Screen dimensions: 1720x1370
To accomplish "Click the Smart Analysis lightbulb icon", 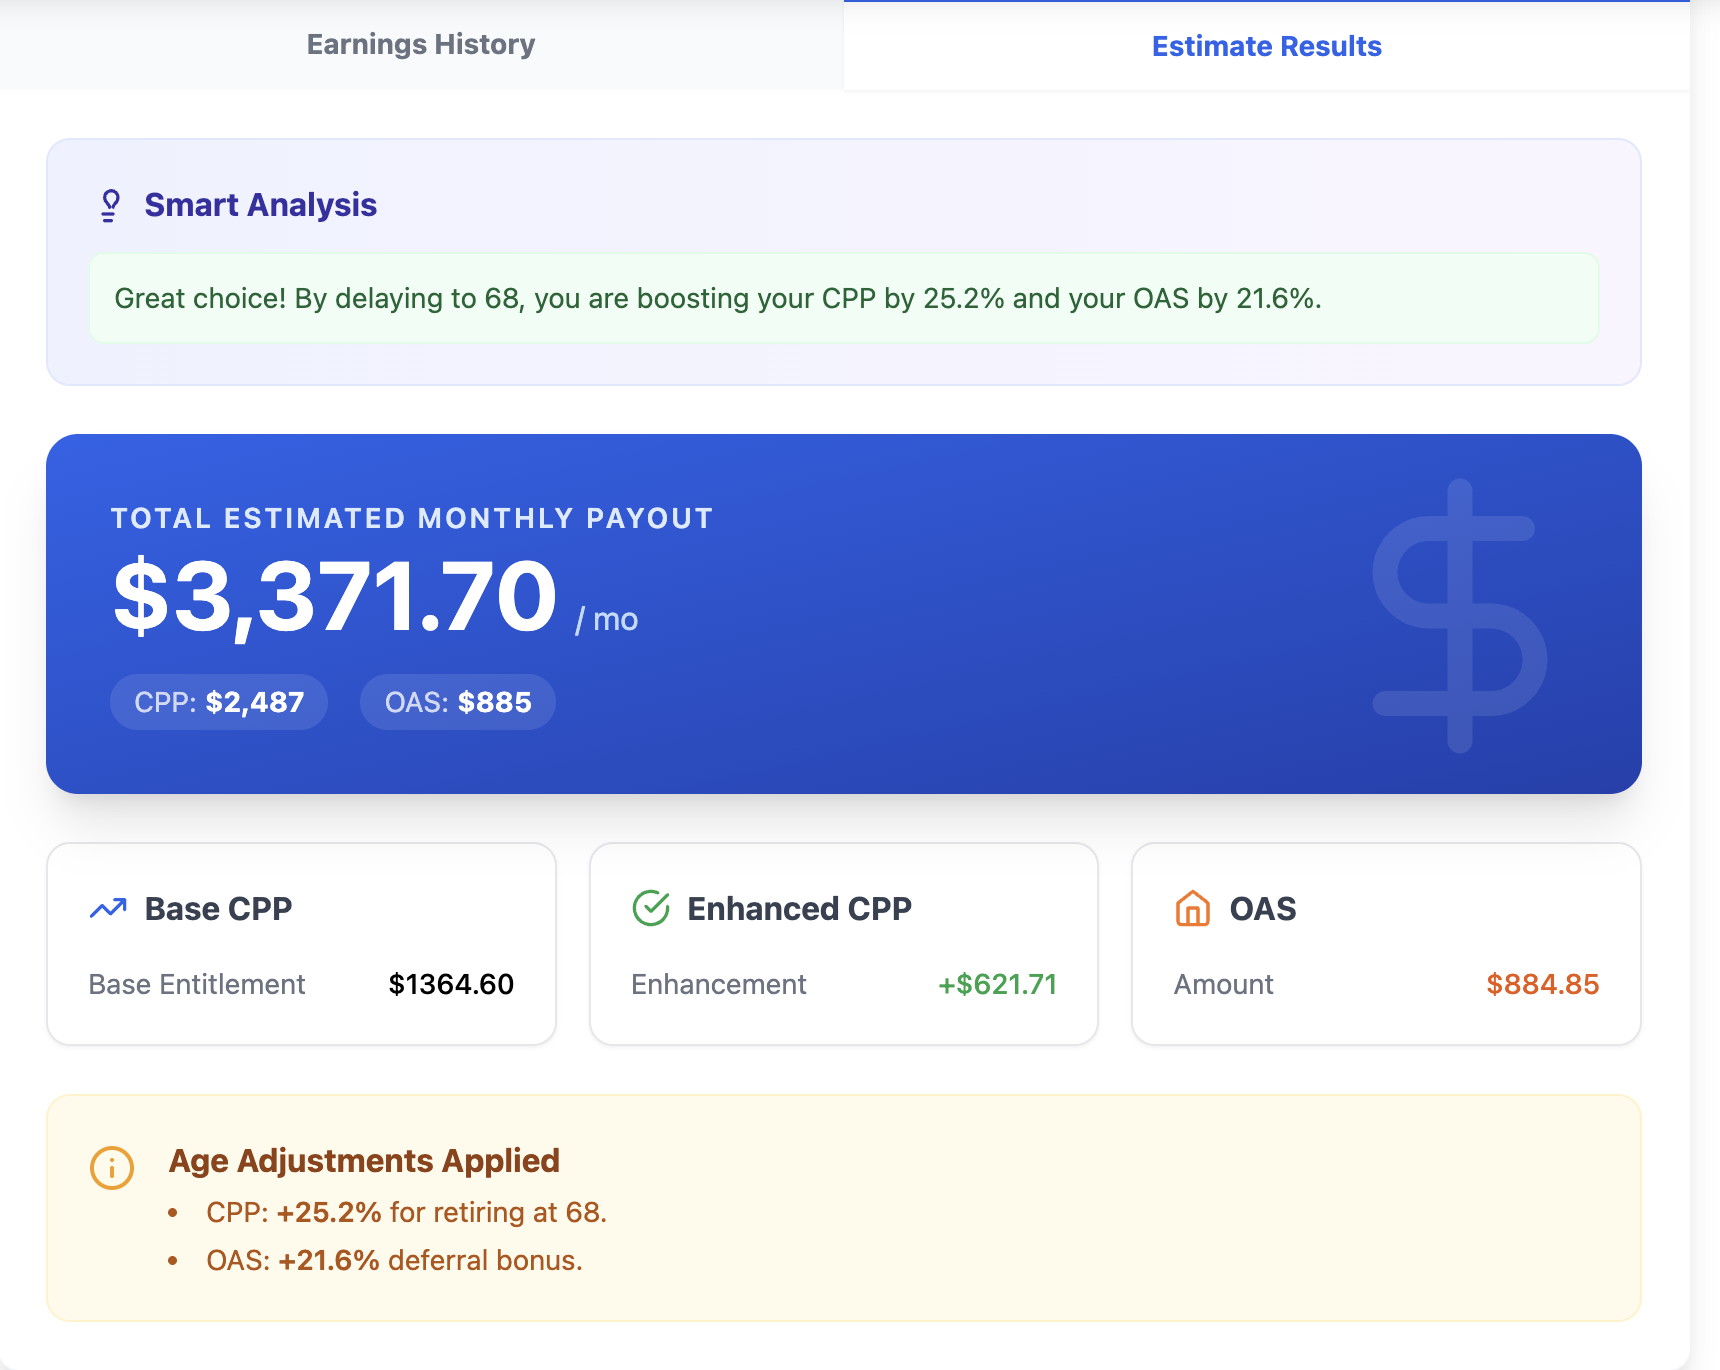I will click(110, 204).
